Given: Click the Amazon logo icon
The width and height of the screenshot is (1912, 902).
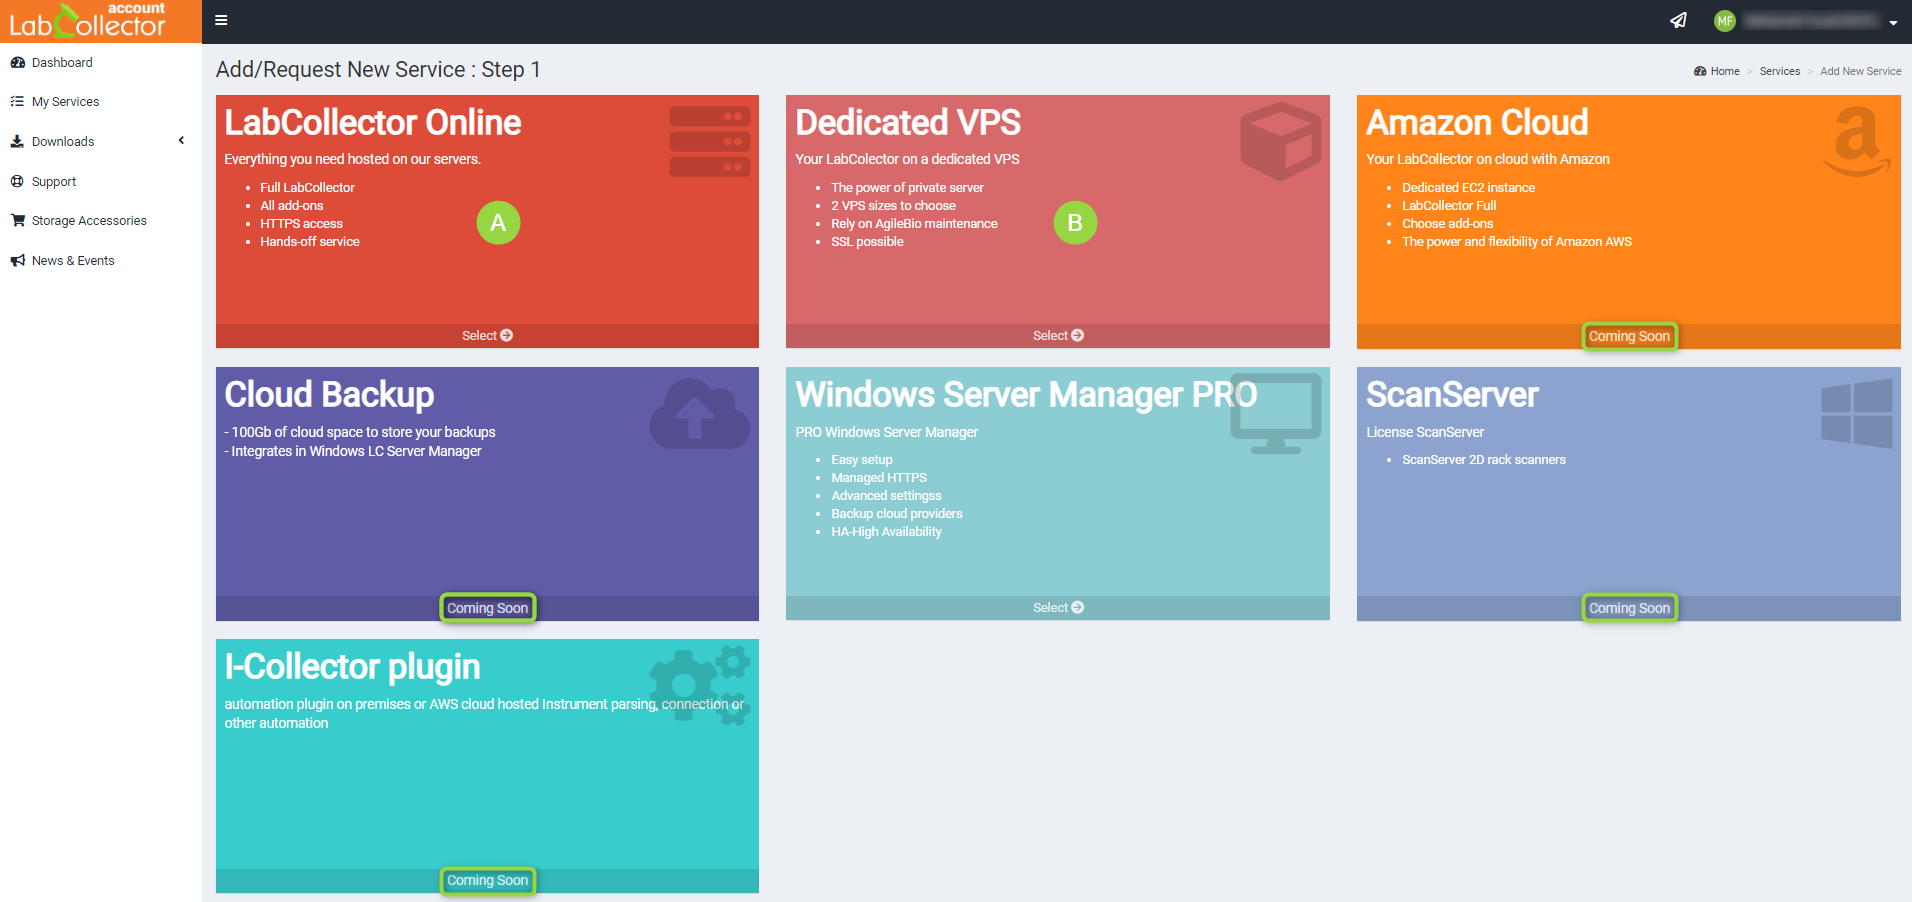Looking at the screenshot, I should [x=1857, y=141].
